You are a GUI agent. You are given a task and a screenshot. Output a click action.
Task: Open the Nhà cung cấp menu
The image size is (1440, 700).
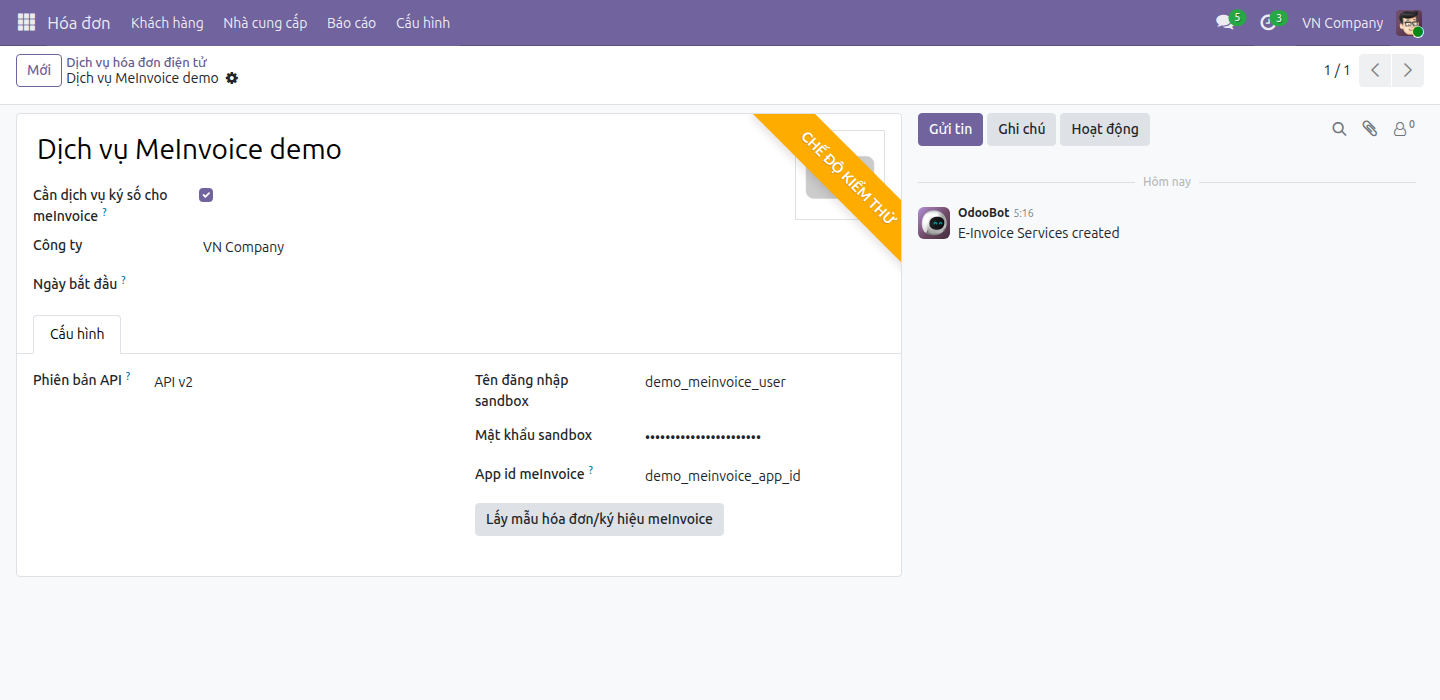coord(265,23)
